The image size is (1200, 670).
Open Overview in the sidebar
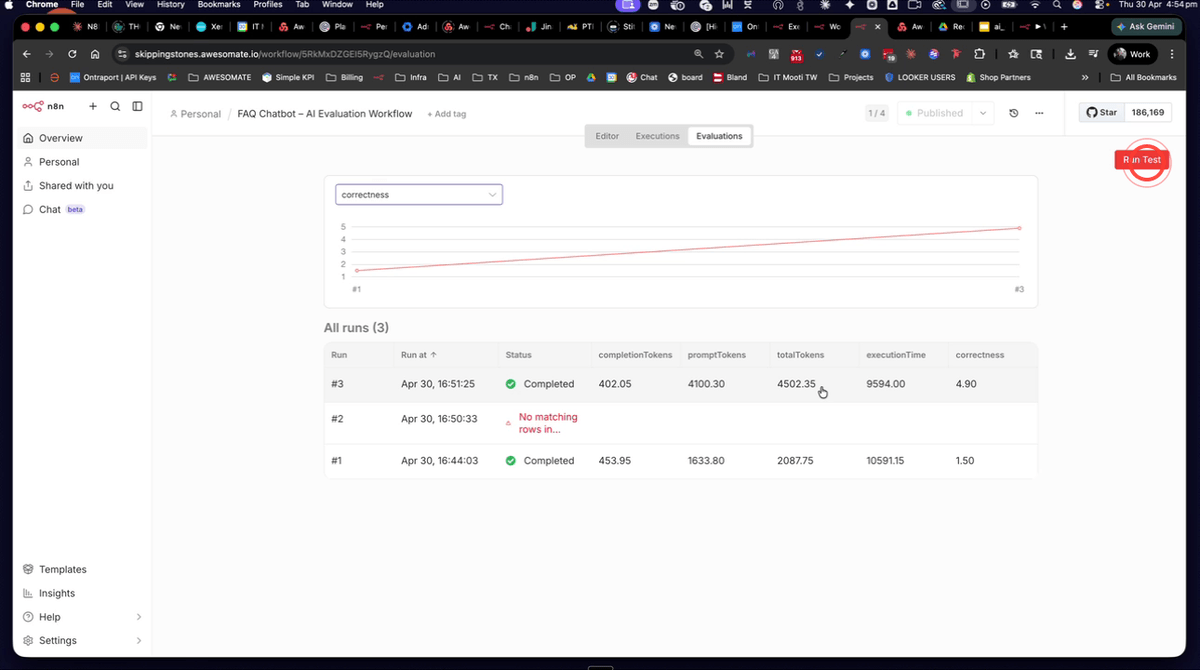coord(82,138)
